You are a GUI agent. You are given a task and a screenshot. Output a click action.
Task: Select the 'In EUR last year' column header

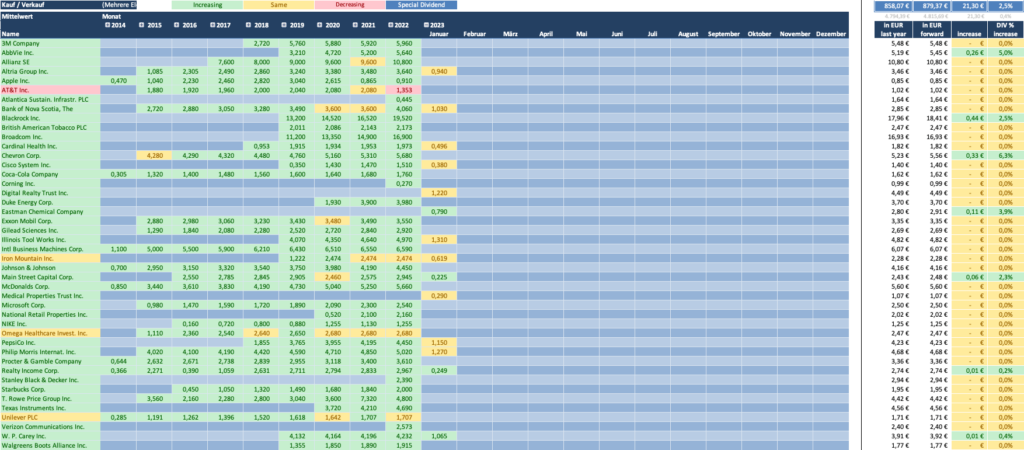(x=891, y=29)
